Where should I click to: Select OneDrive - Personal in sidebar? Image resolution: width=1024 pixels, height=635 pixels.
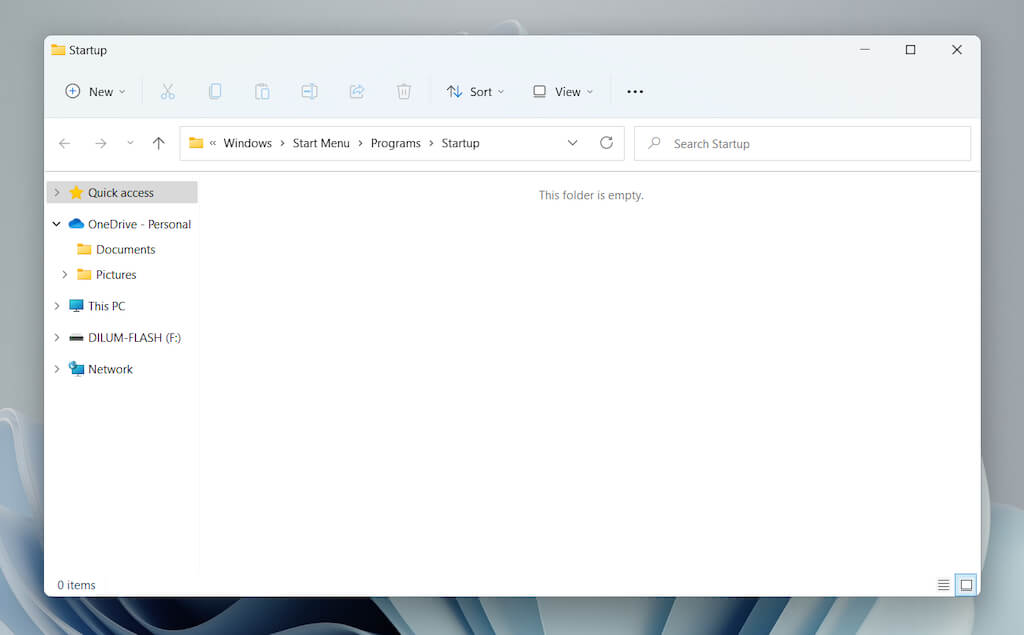point(130,224)
